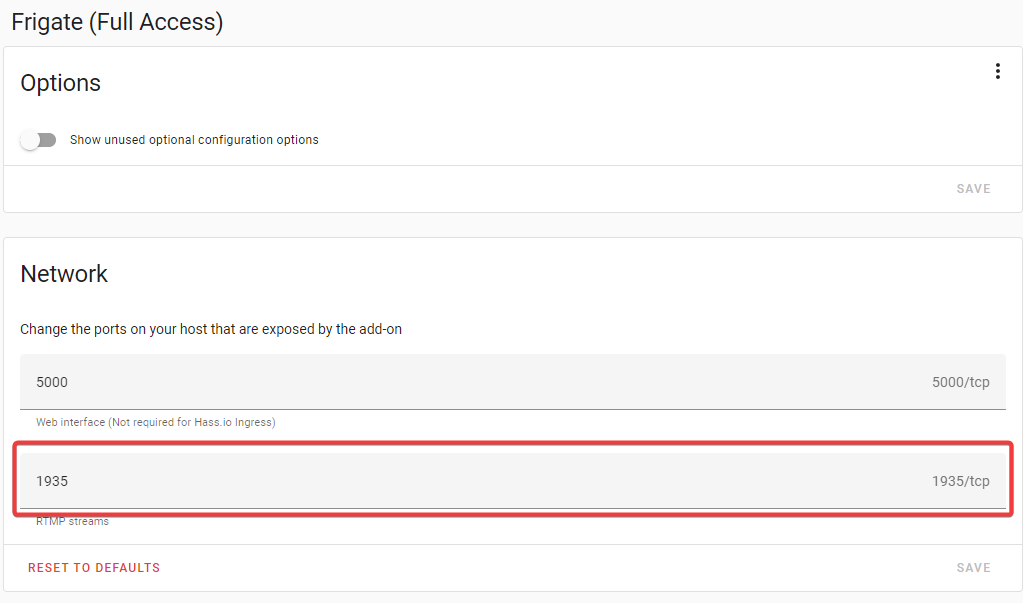Click the Options section heading
This screenshot has width=1023, height=603.
(x=60, y=83)
